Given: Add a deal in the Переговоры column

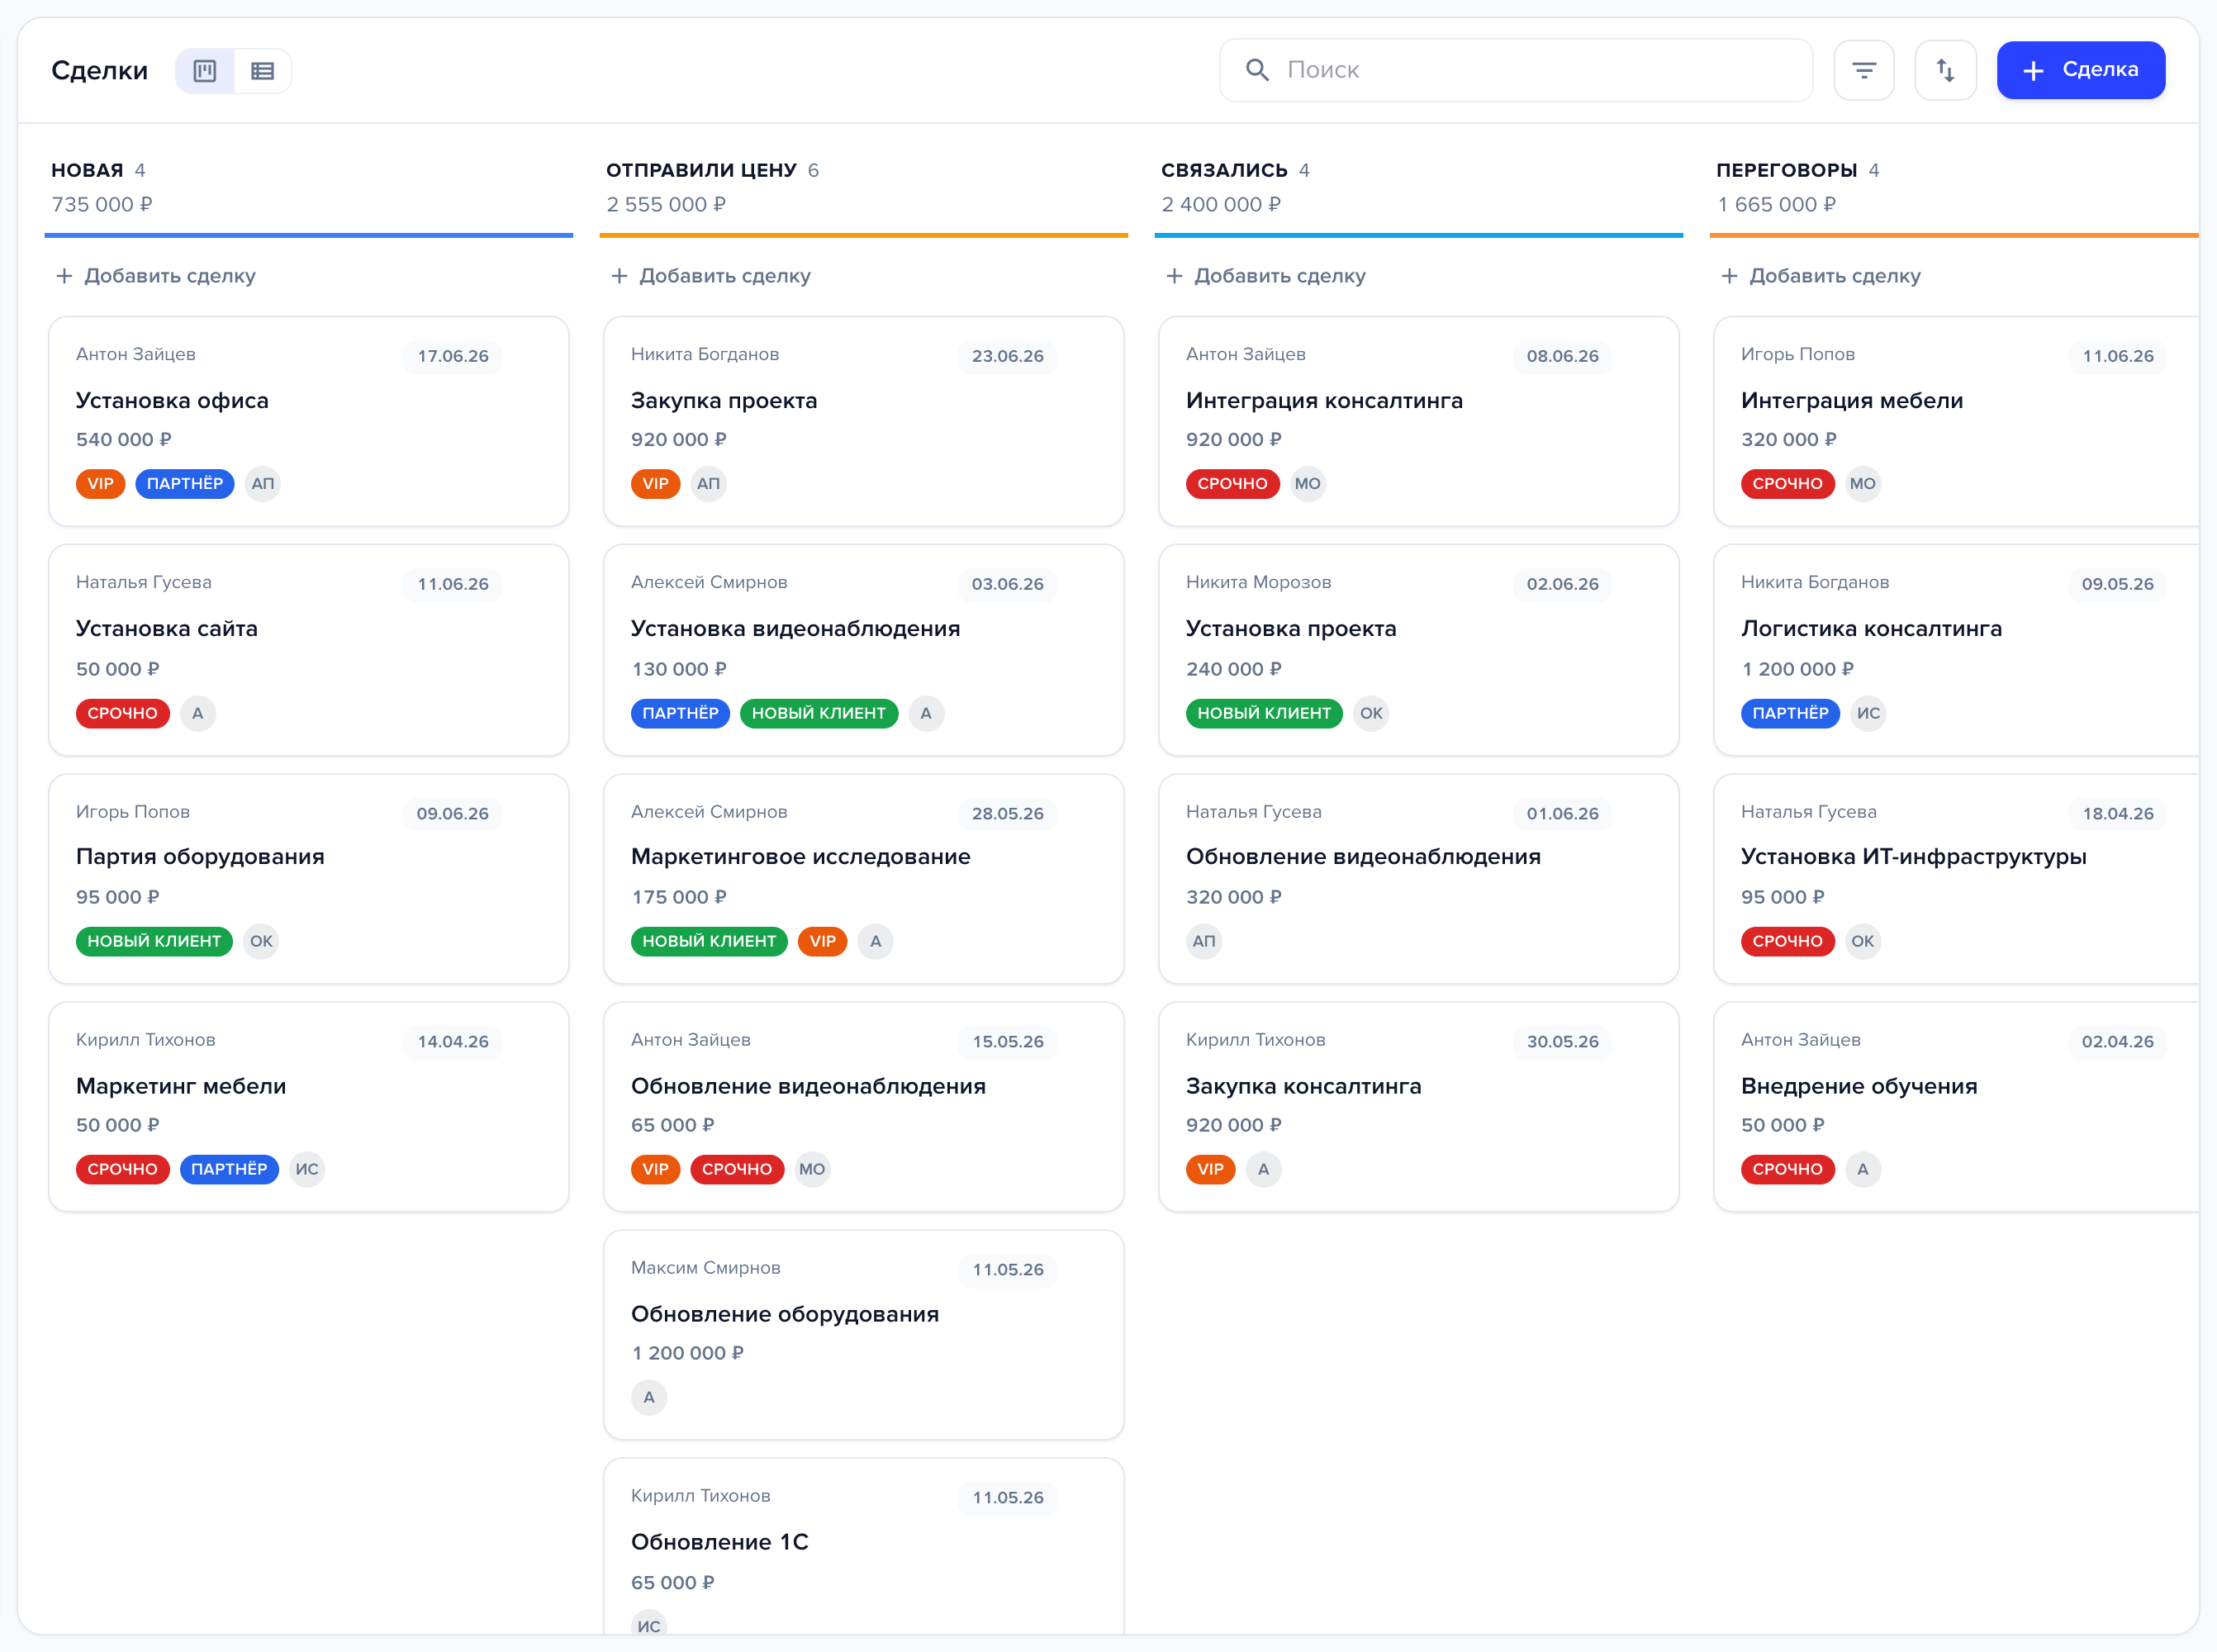Looking at the screenshot, I should coord(1821,276).
